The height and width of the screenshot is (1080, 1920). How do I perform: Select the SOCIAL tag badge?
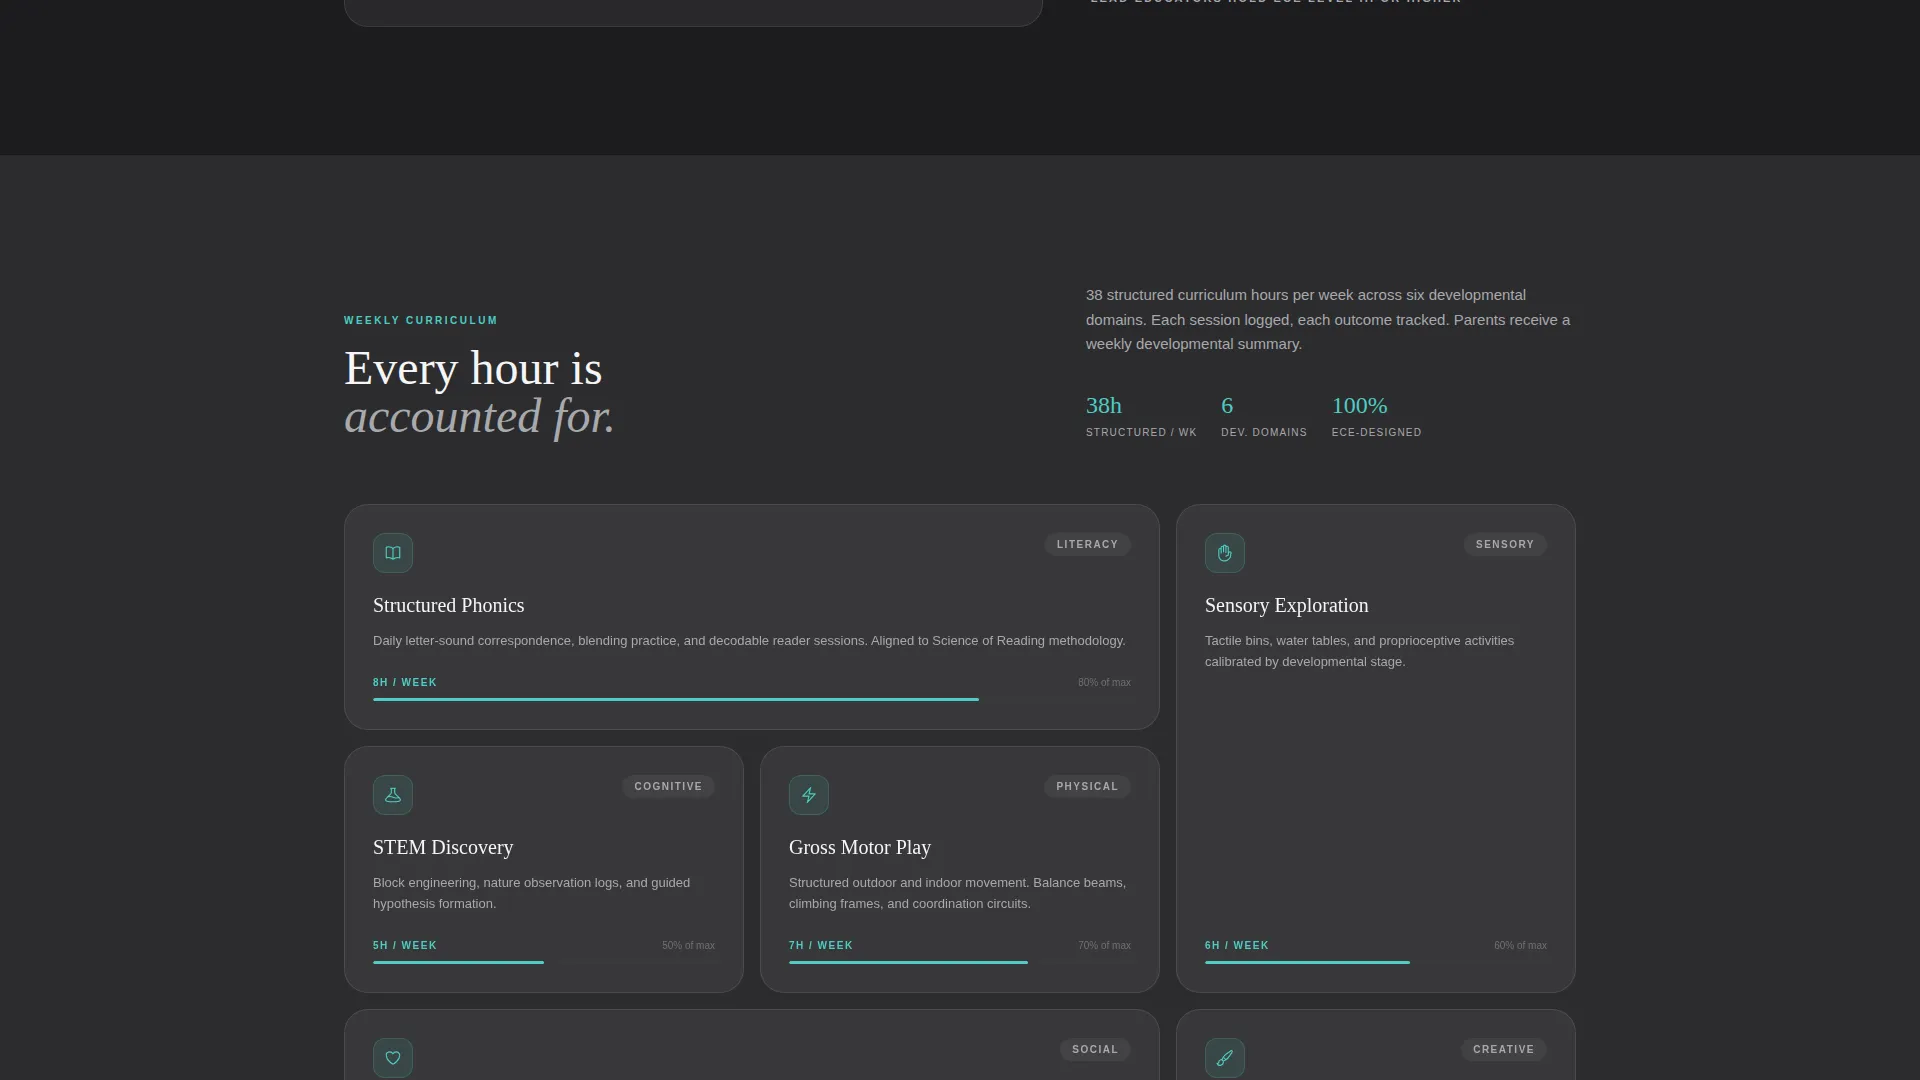[x=1095, y=1050]
